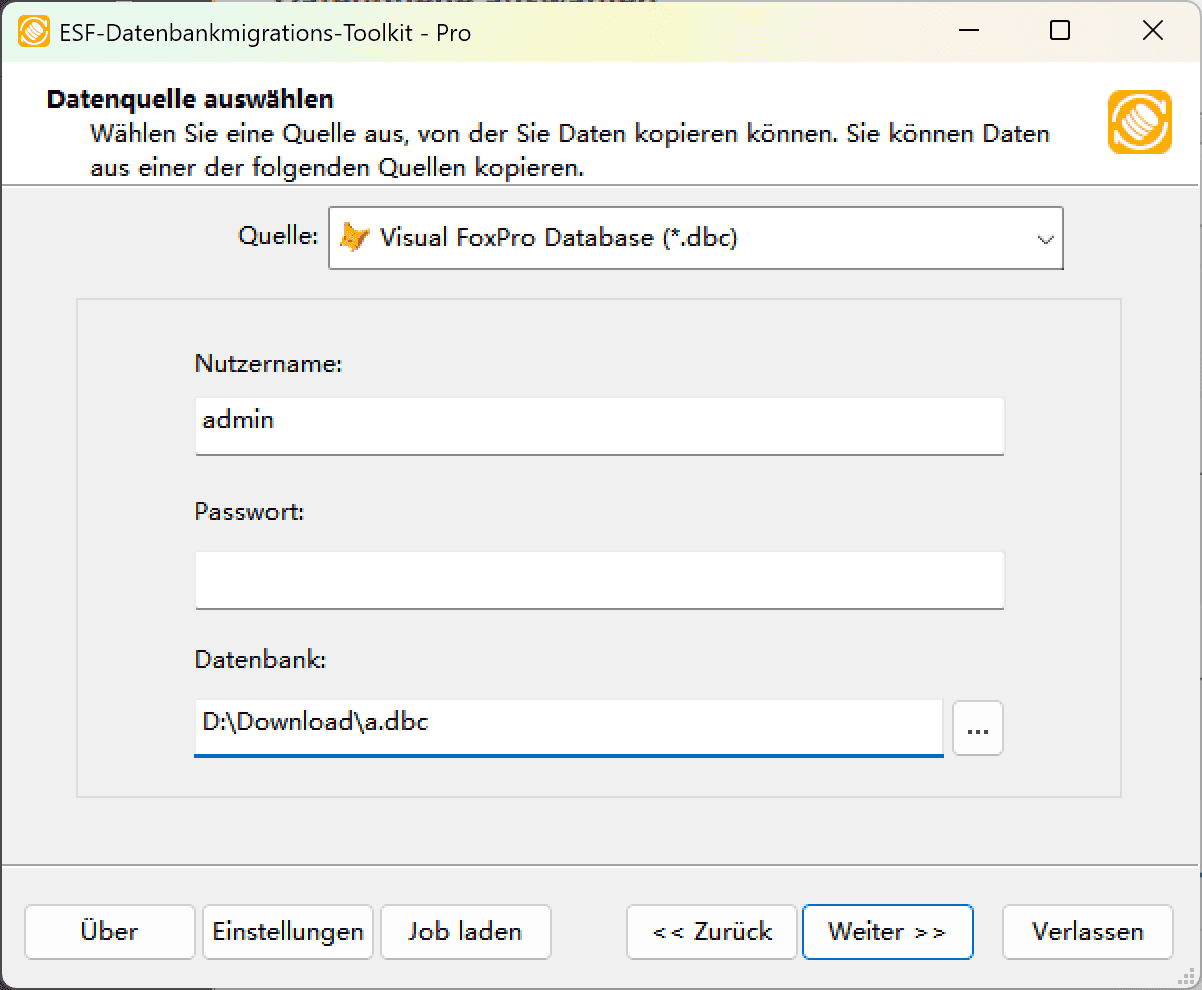Click the dropdown chevron next to the source list

click(1046, 238)
